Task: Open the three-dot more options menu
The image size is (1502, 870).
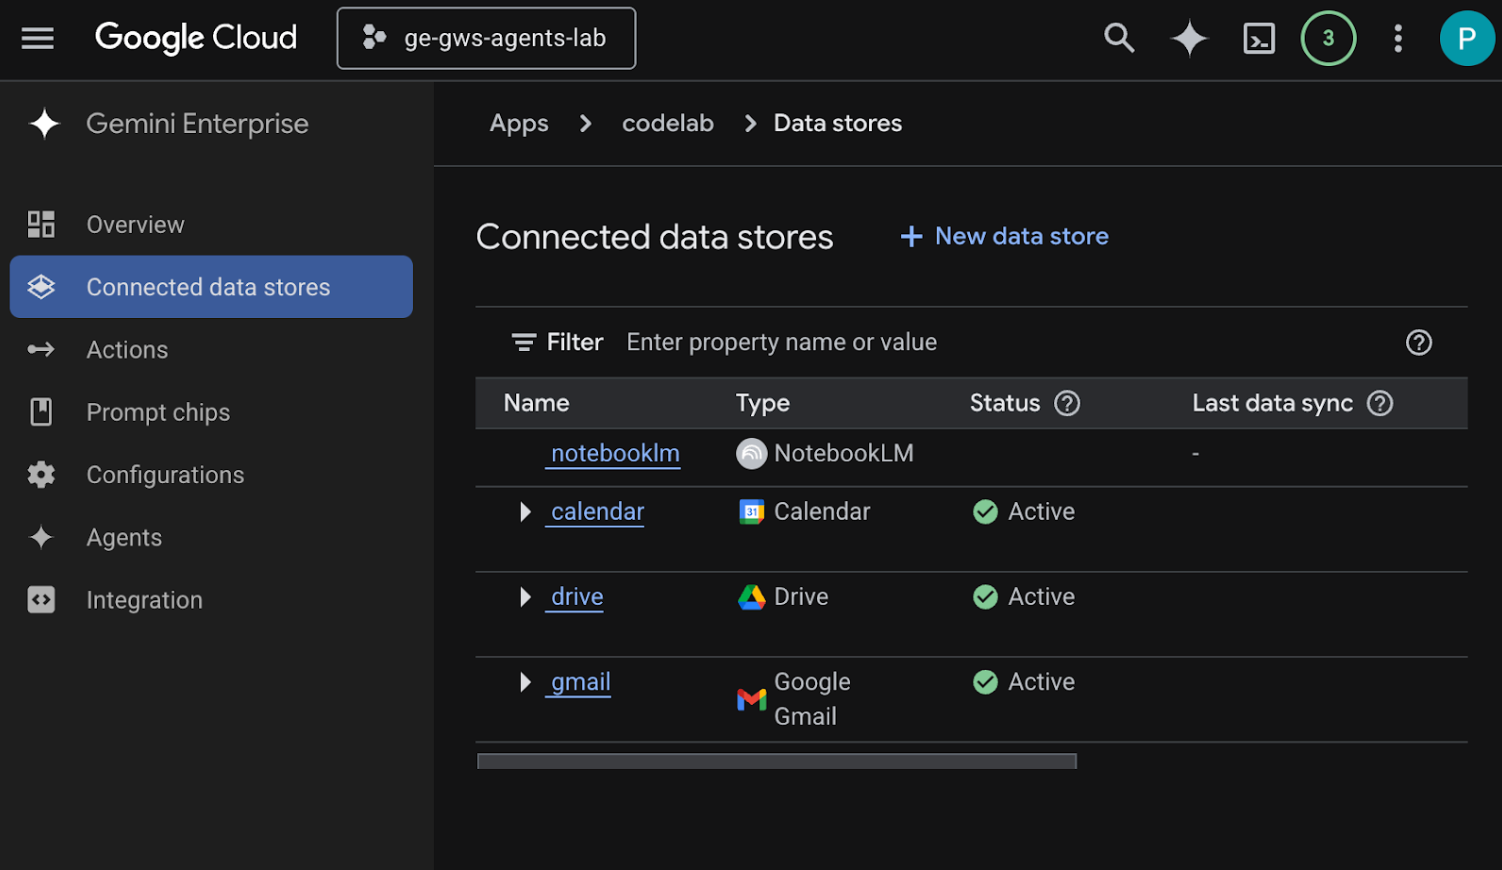Action: [1398, 39]
